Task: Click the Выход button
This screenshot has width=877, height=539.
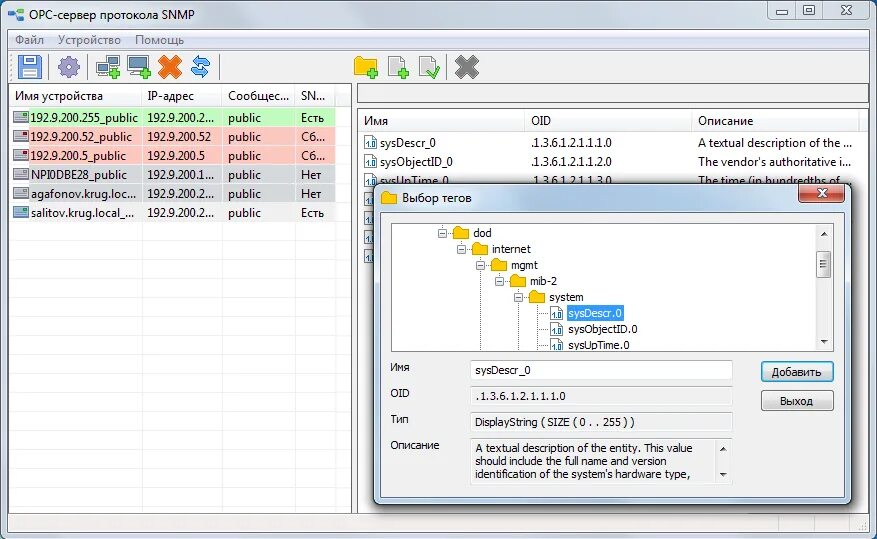Action: click(x=797, y=401)
